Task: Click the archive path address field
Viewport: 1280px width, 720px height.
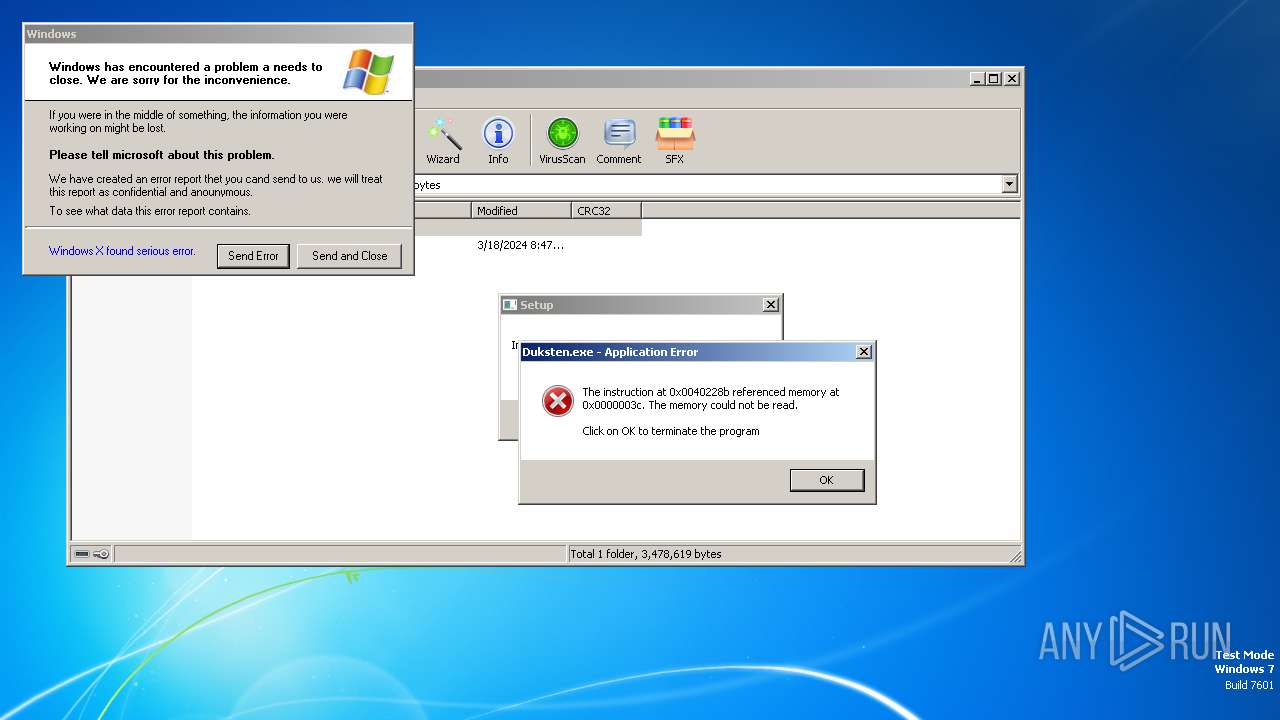Action: tap(707, 184)
